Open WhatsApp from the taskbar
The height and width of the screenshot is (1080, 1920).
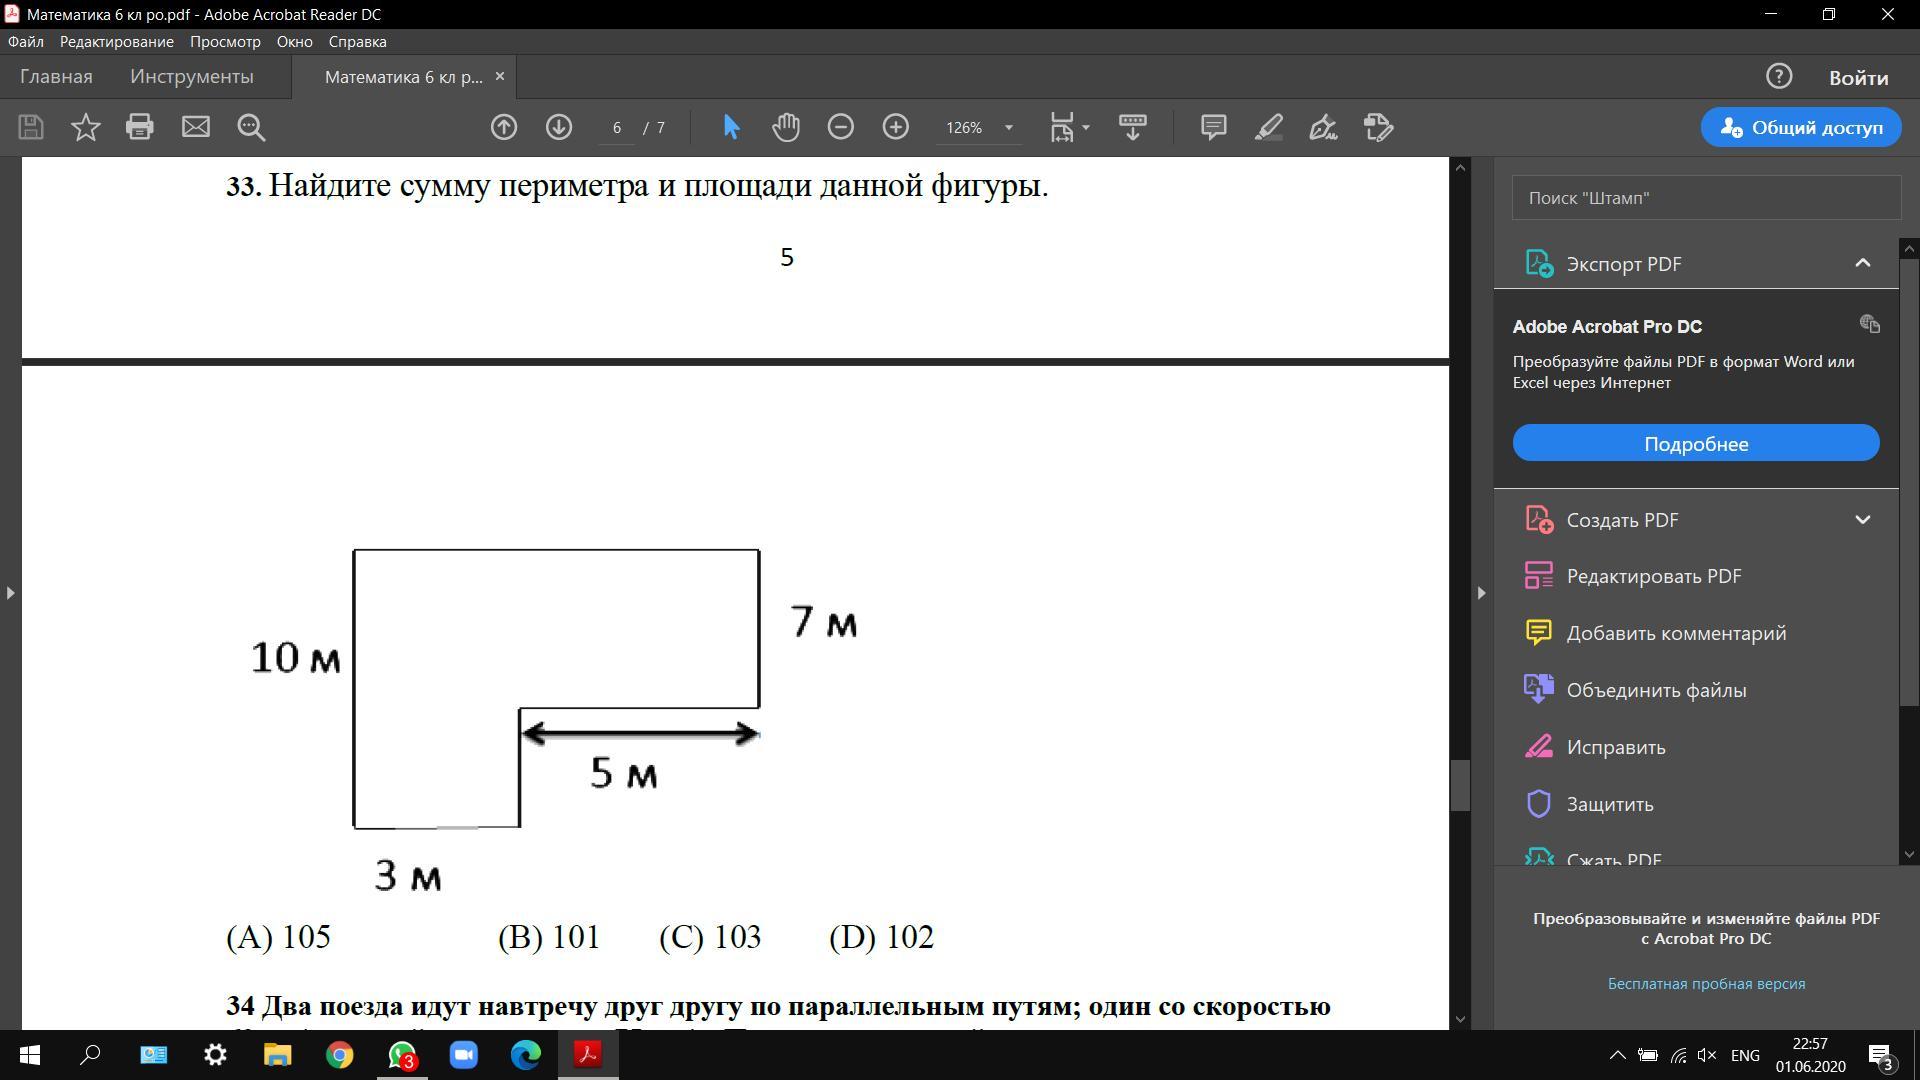402,1055
